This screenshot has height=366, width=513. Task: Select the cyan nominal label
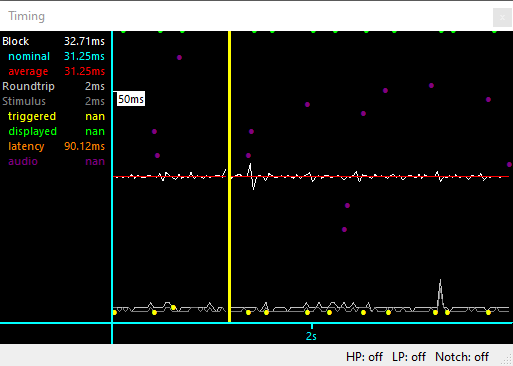(x=29, y=56)
